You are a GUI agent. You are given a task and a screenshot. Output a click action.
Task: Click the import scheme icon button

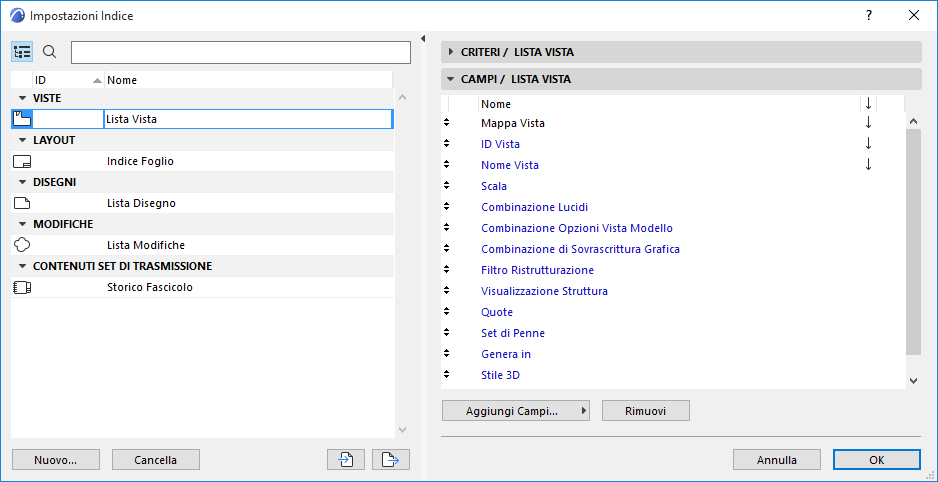[x=346, y=460]
